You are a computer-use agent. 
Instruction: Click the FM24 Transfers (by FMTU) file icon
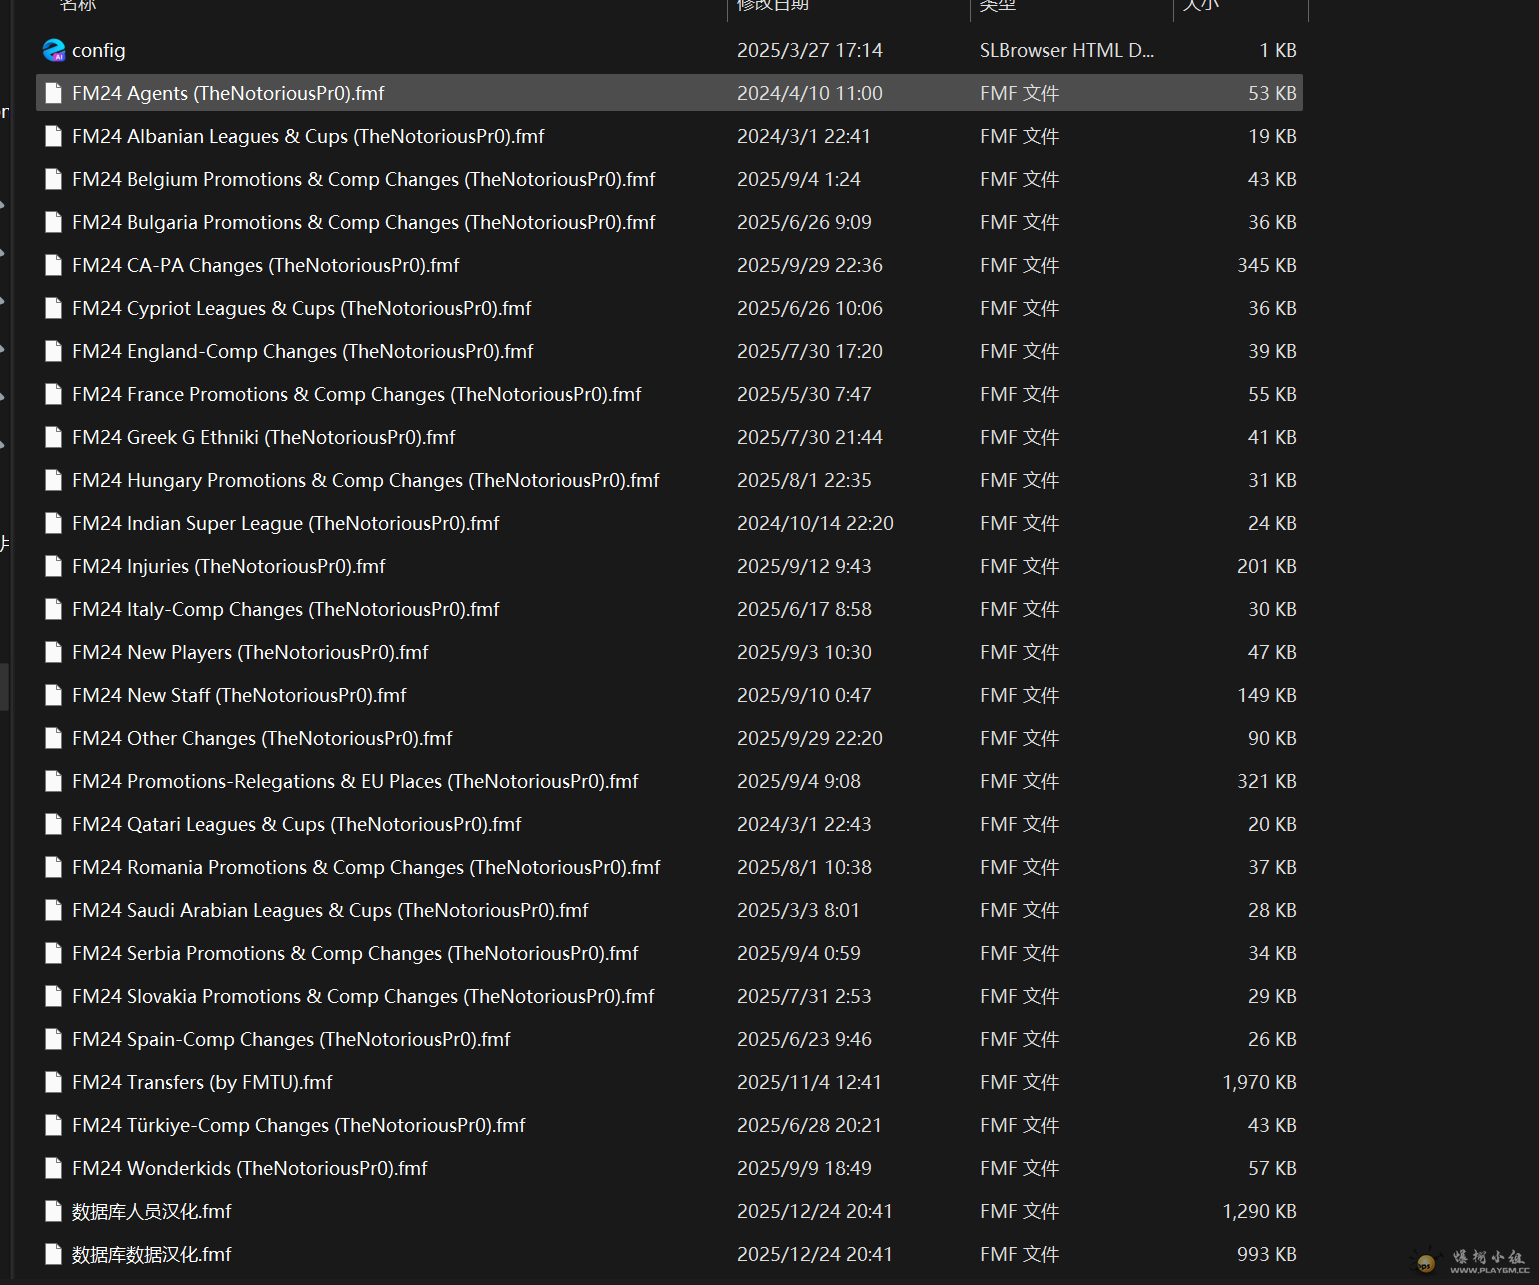click(54, 1082)
